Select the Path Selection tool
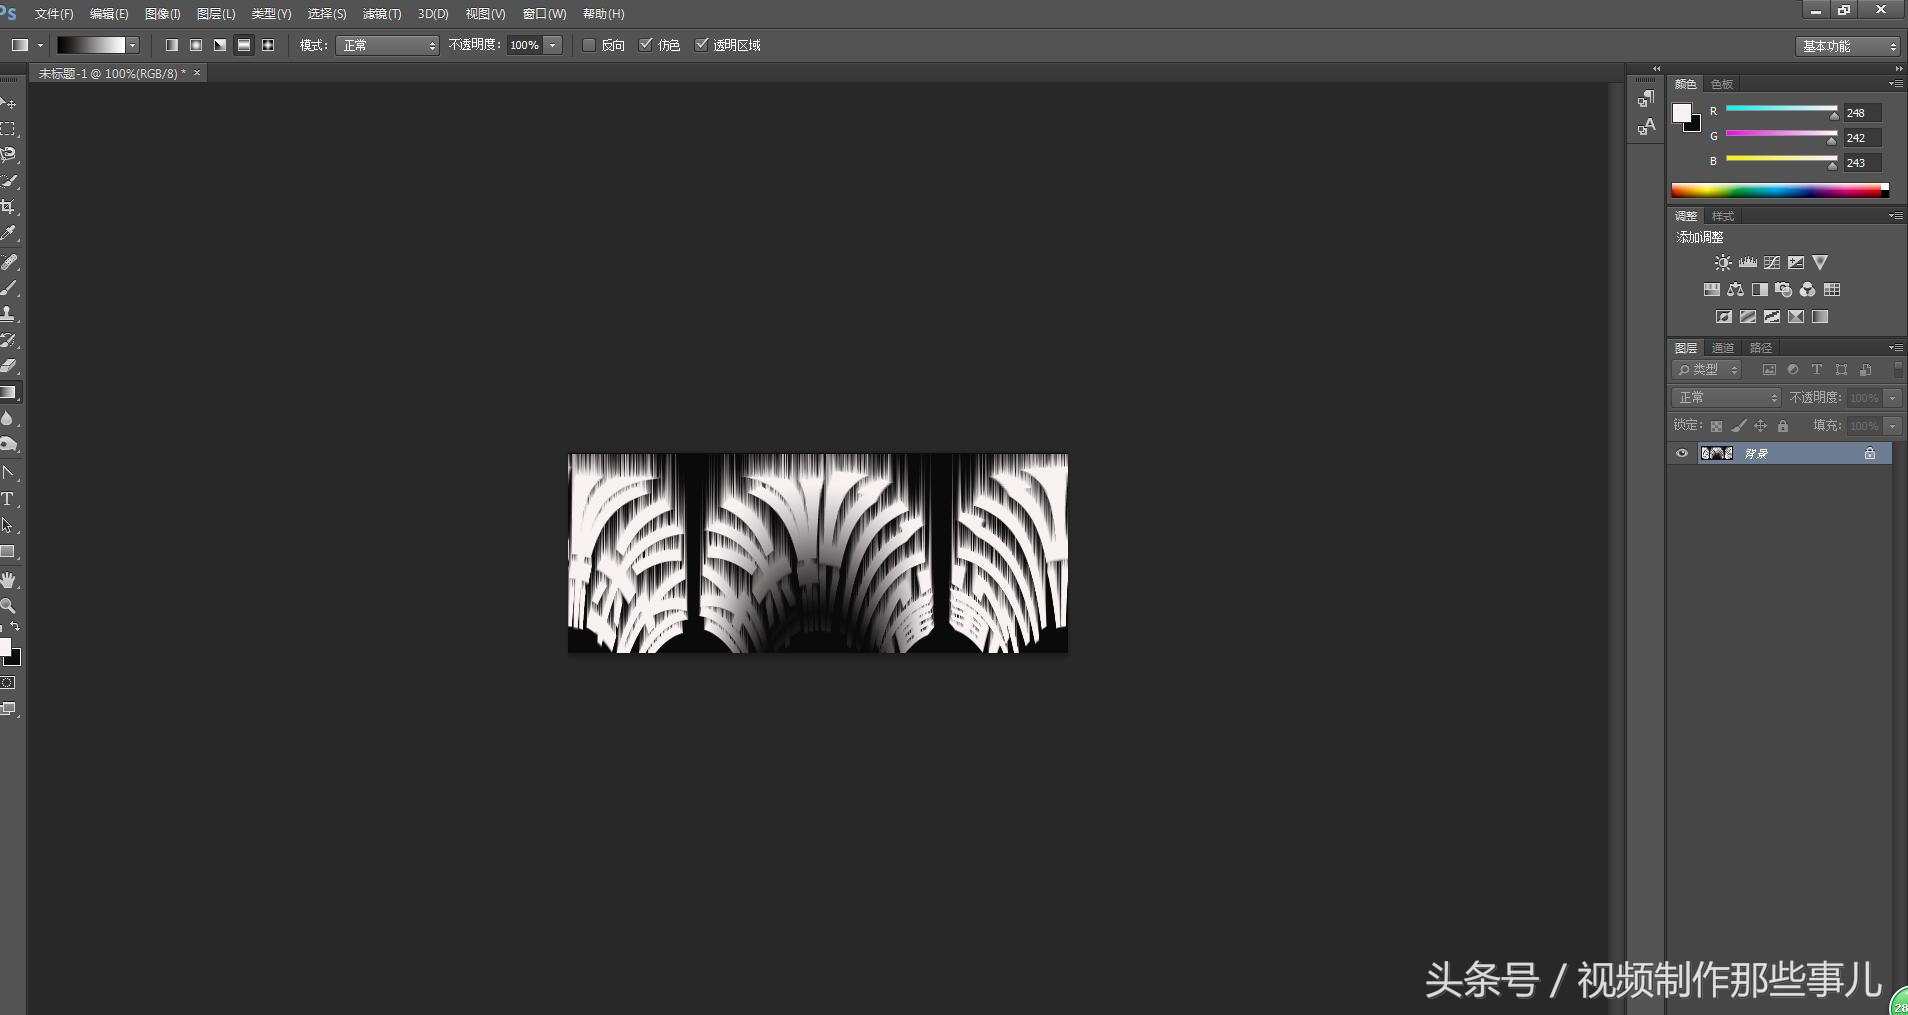Viewport: 1908px width, 1015px height. point(8,525)
